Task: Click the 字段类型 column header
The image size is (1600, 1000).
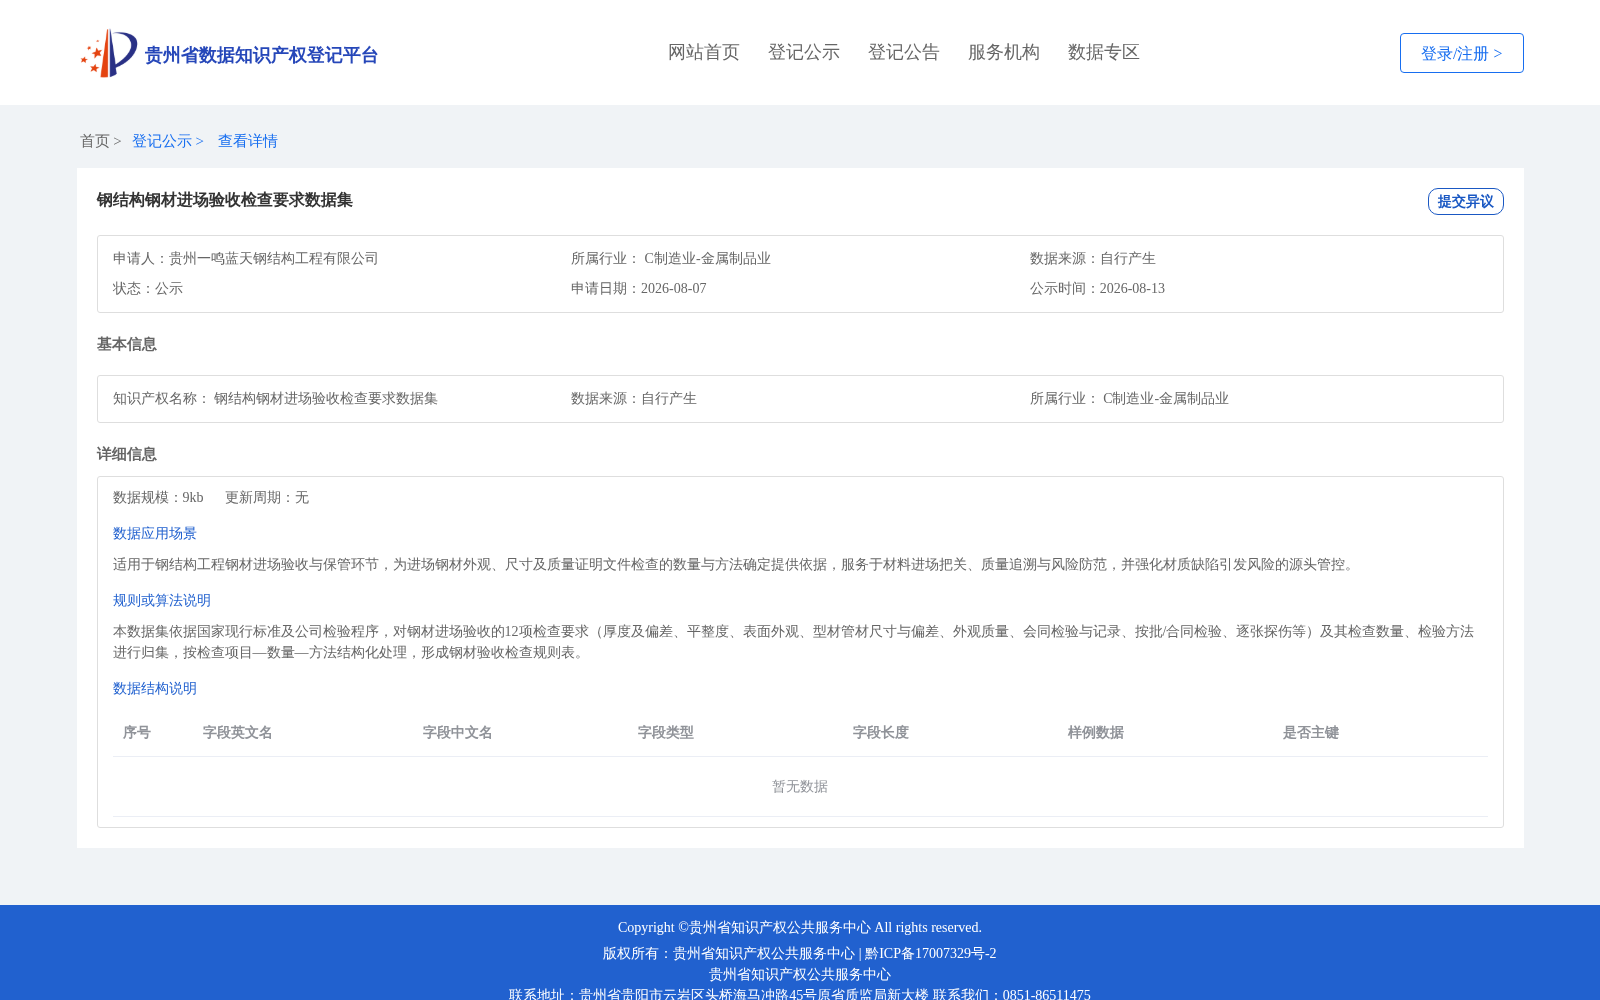Action: [x=666, y=732]
